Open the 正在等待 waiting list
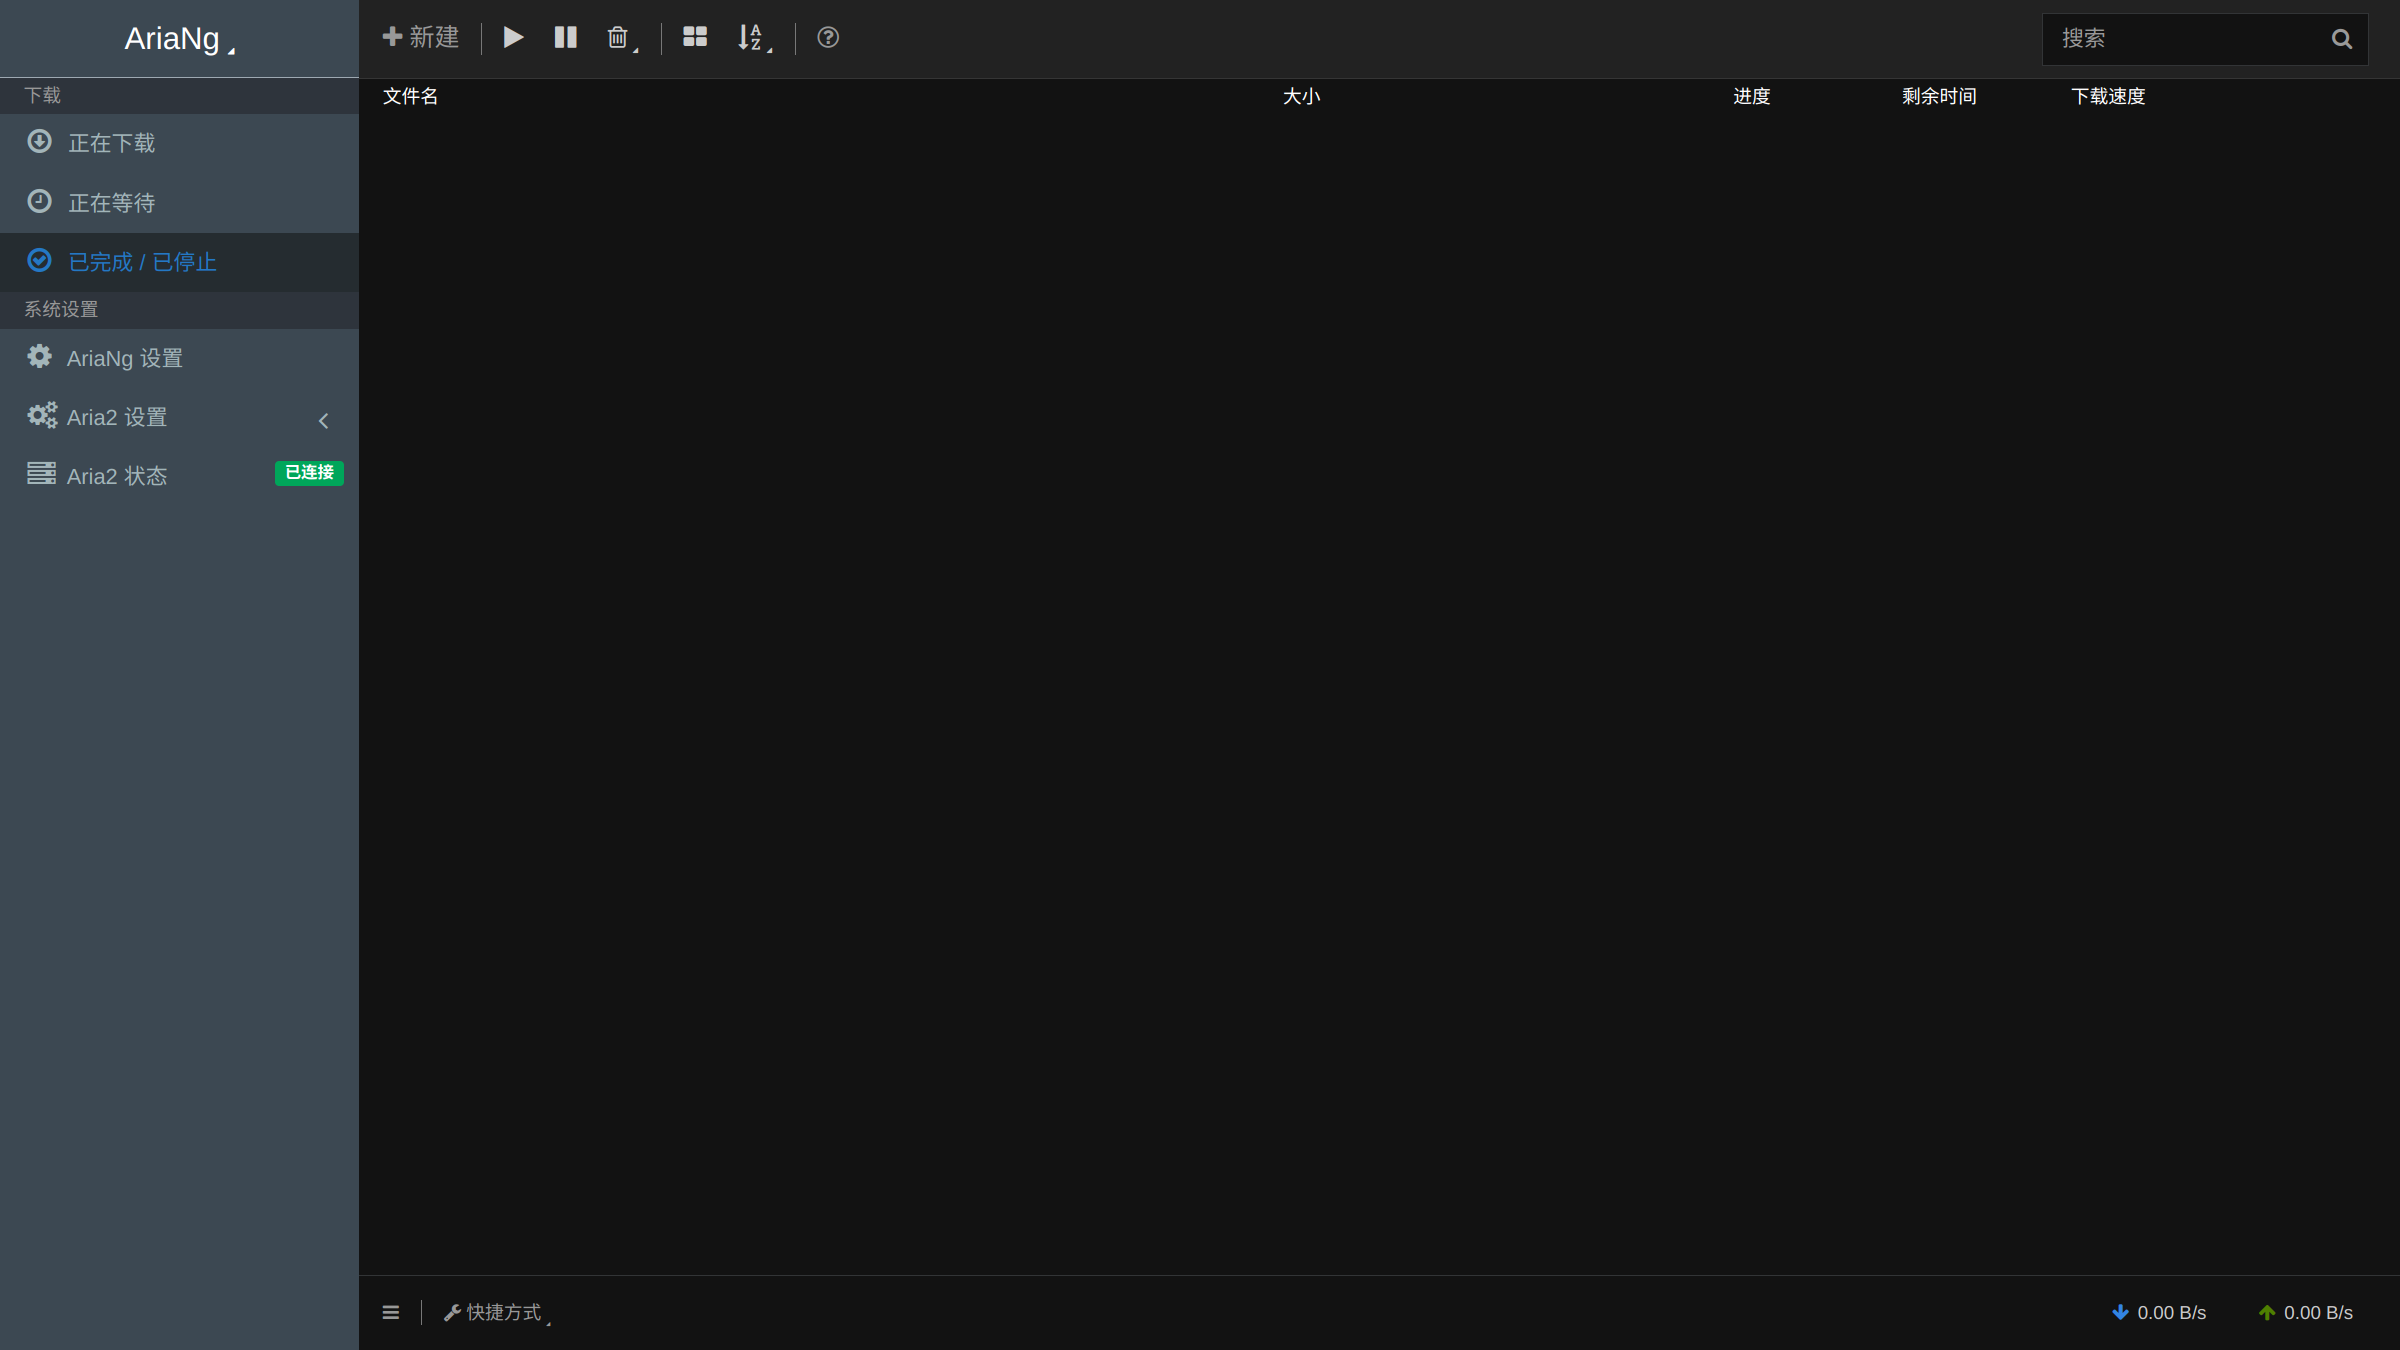Image resolution: width=2400 pixels, height=1350 pixels. 180,203
